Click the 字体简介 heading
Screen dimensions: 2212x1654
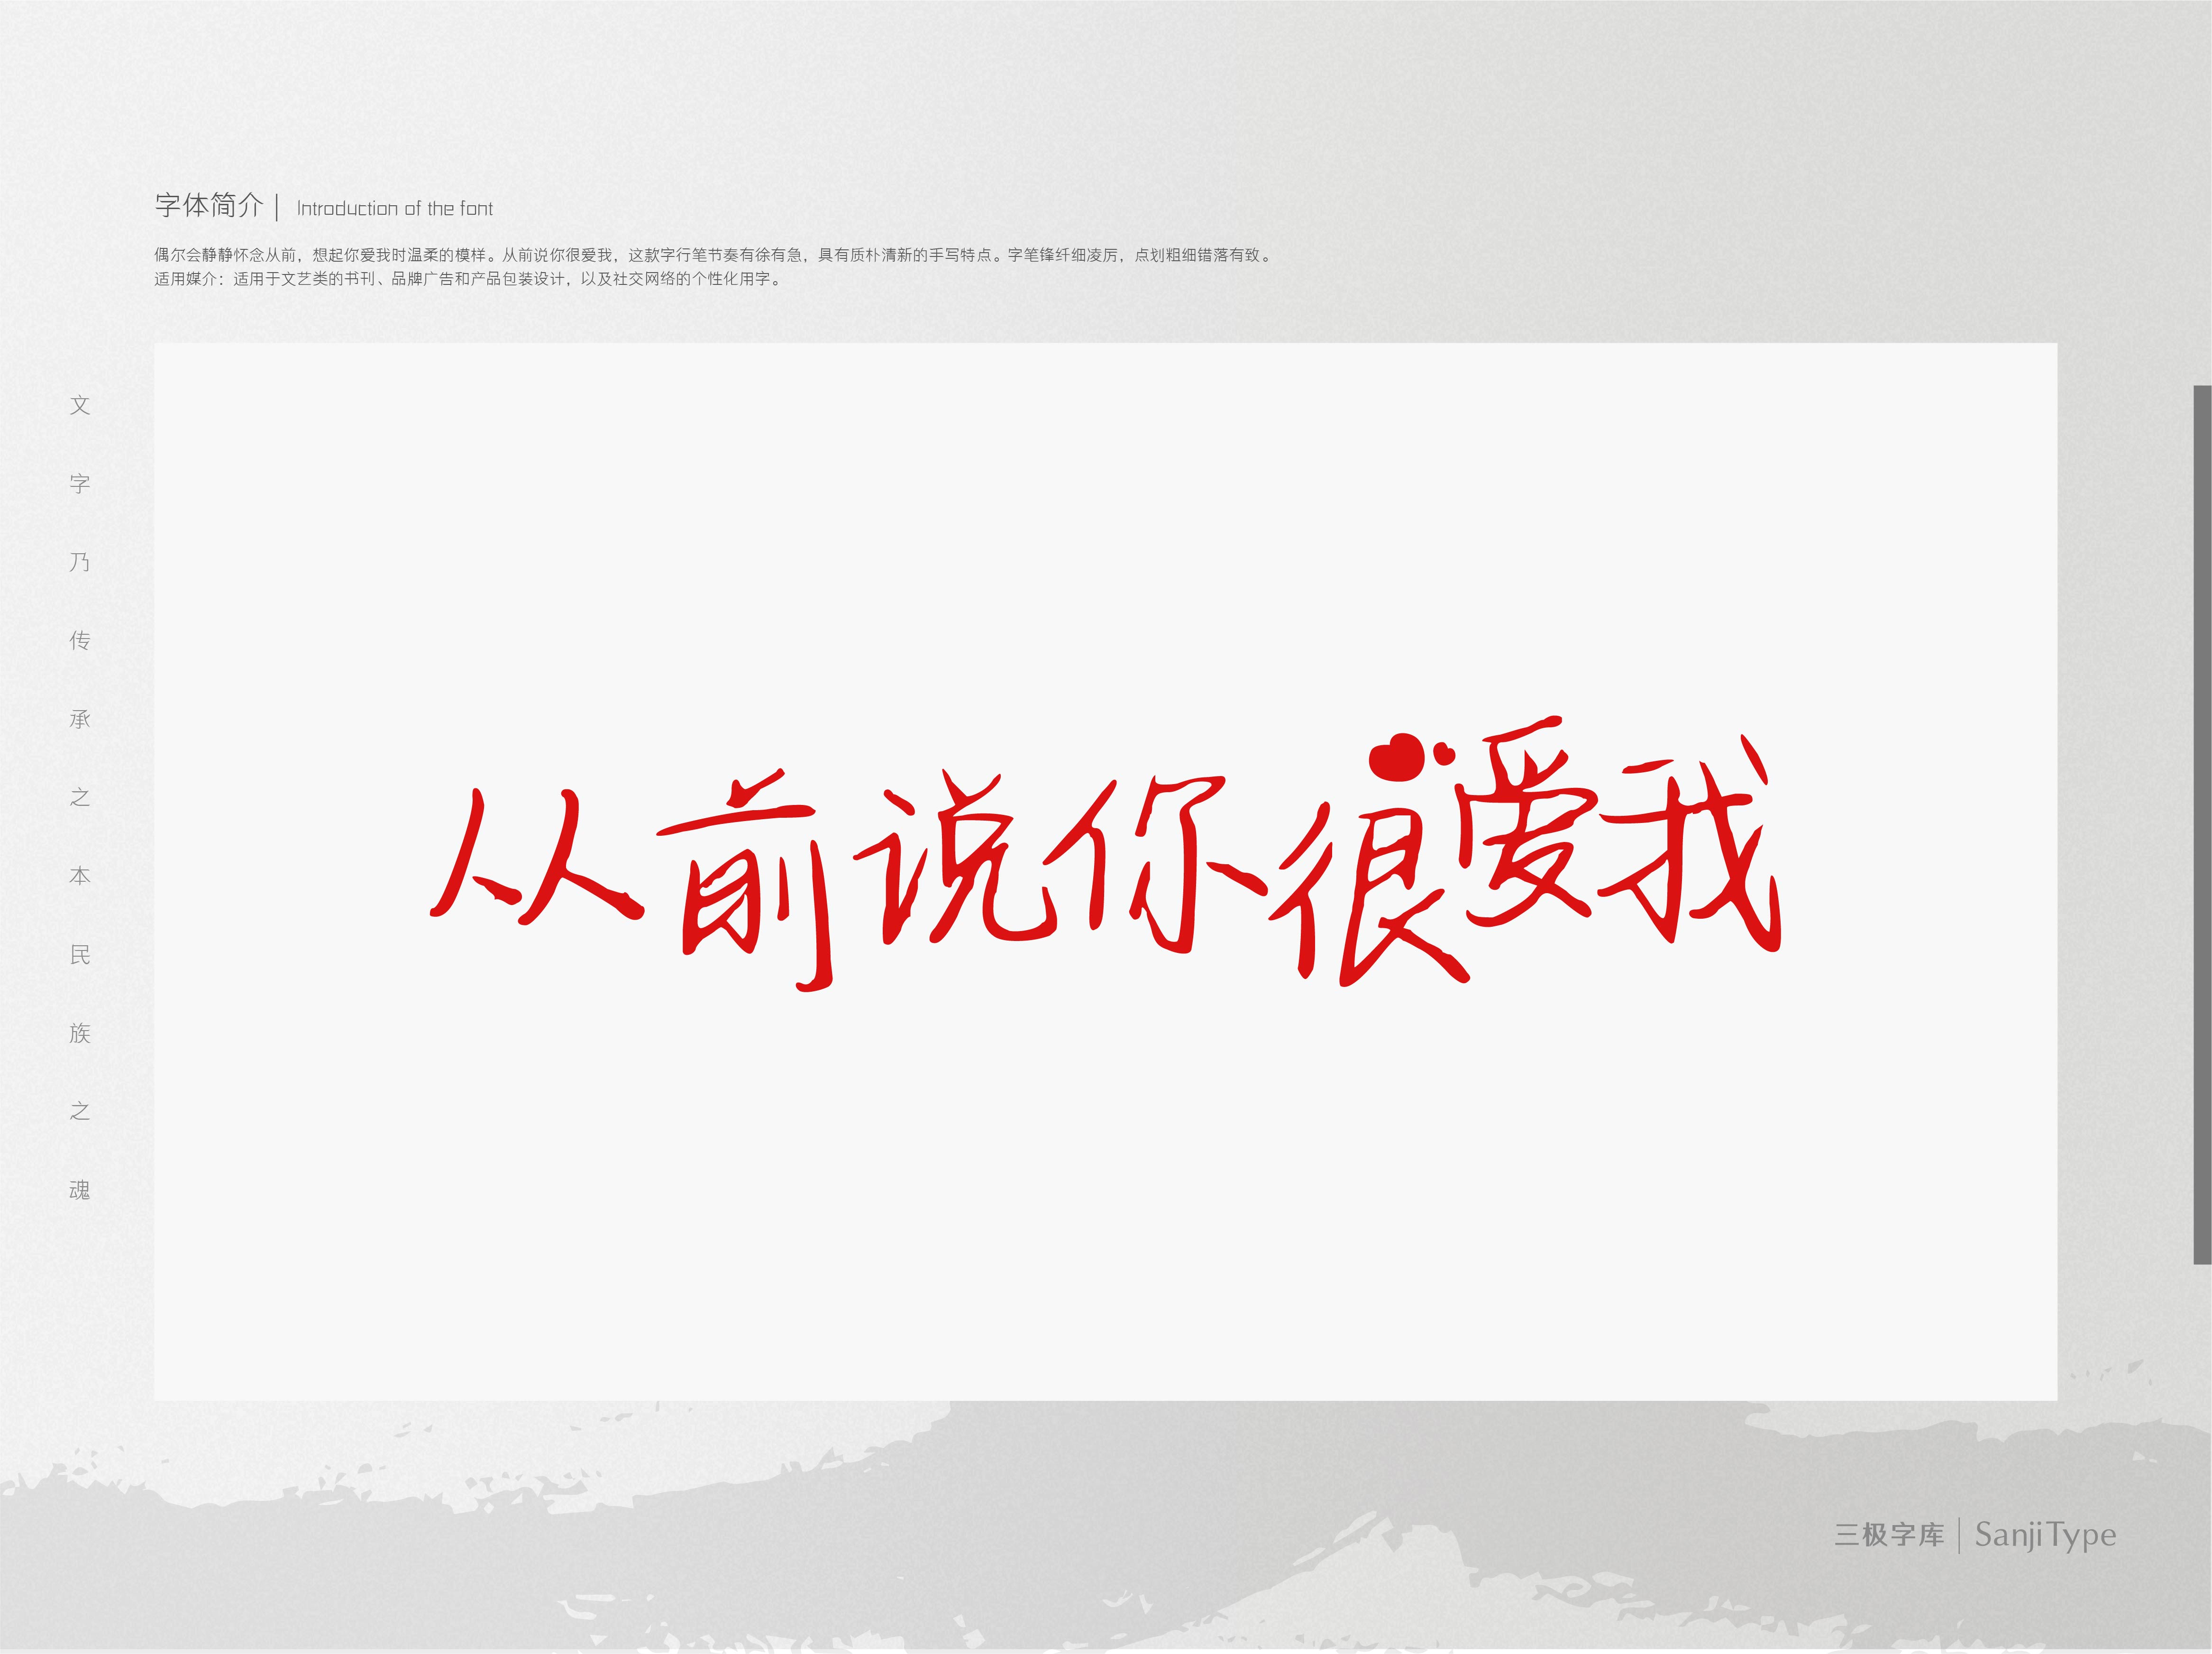pos(209,206)
